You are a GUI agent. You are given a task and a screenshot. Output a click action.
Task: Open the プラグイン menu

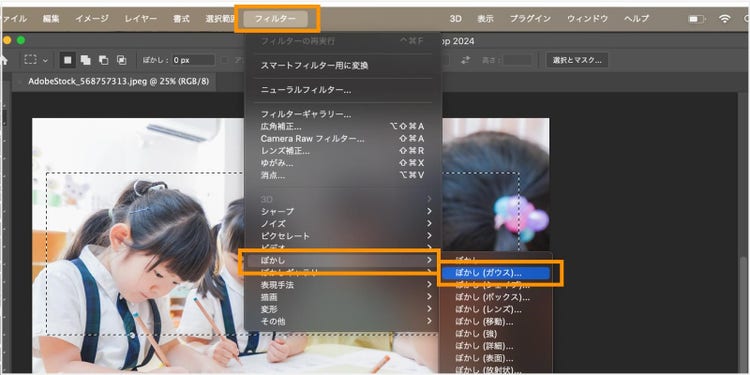coord(530,19)
